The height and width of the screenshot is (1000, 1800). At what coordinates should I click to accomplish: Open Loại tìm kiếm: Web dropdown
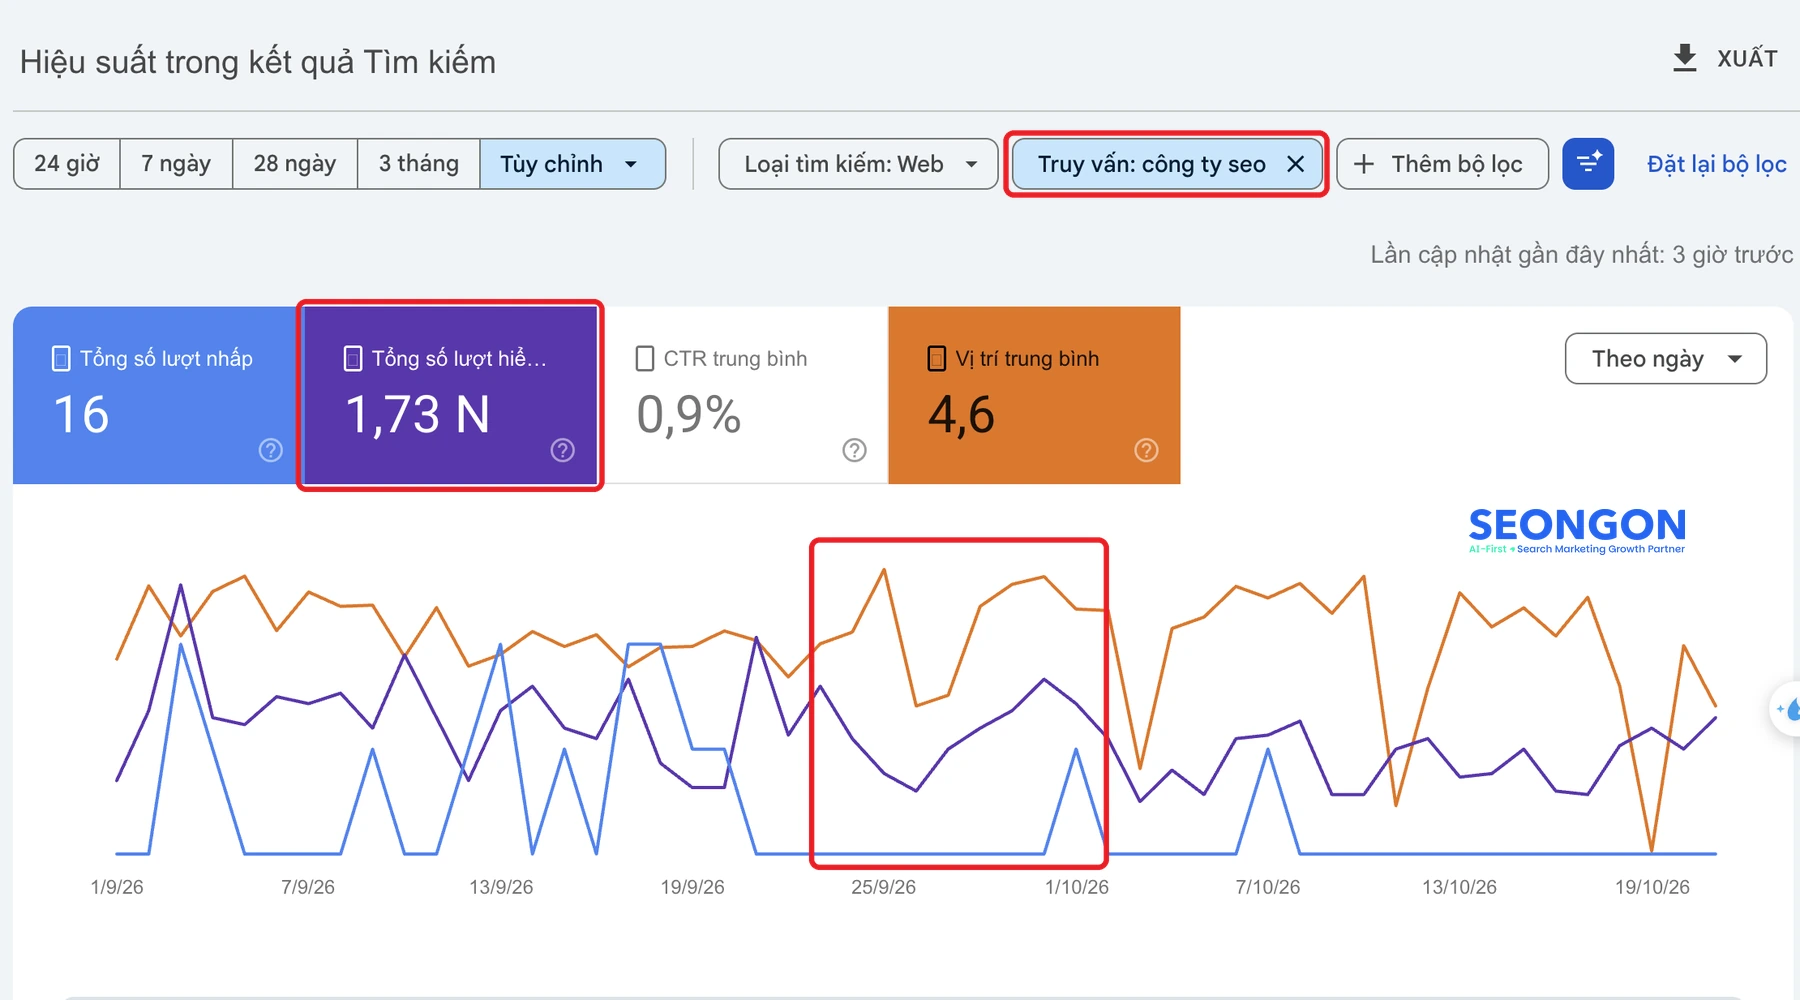(858, 164)
